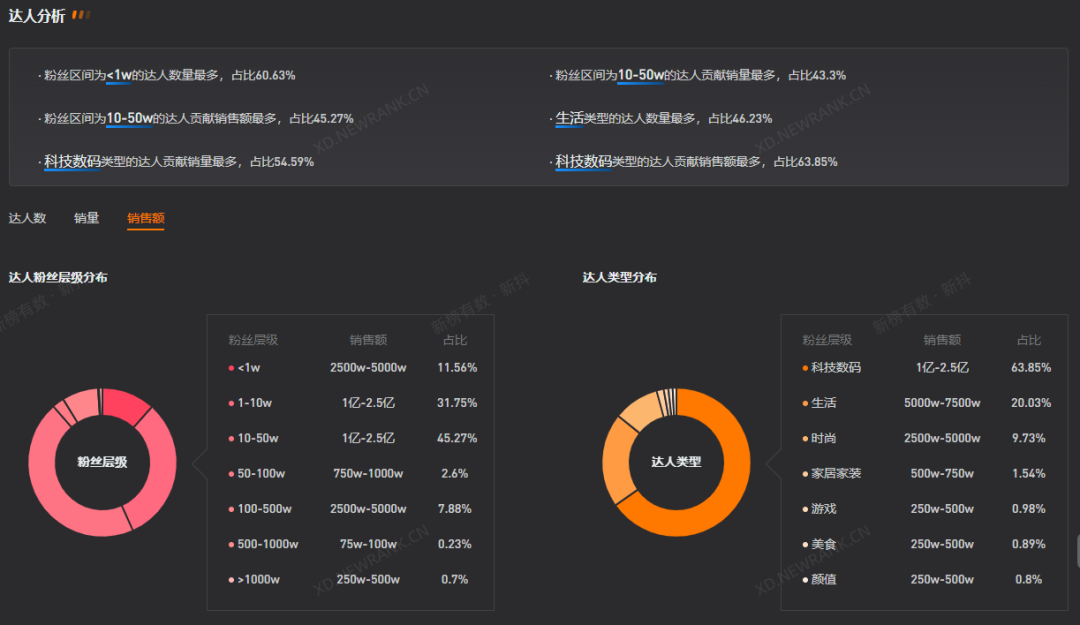Viewport: 1080px width, 625px height.
Task: Click the 时尚 legend dot
Action: pos(805,438)
